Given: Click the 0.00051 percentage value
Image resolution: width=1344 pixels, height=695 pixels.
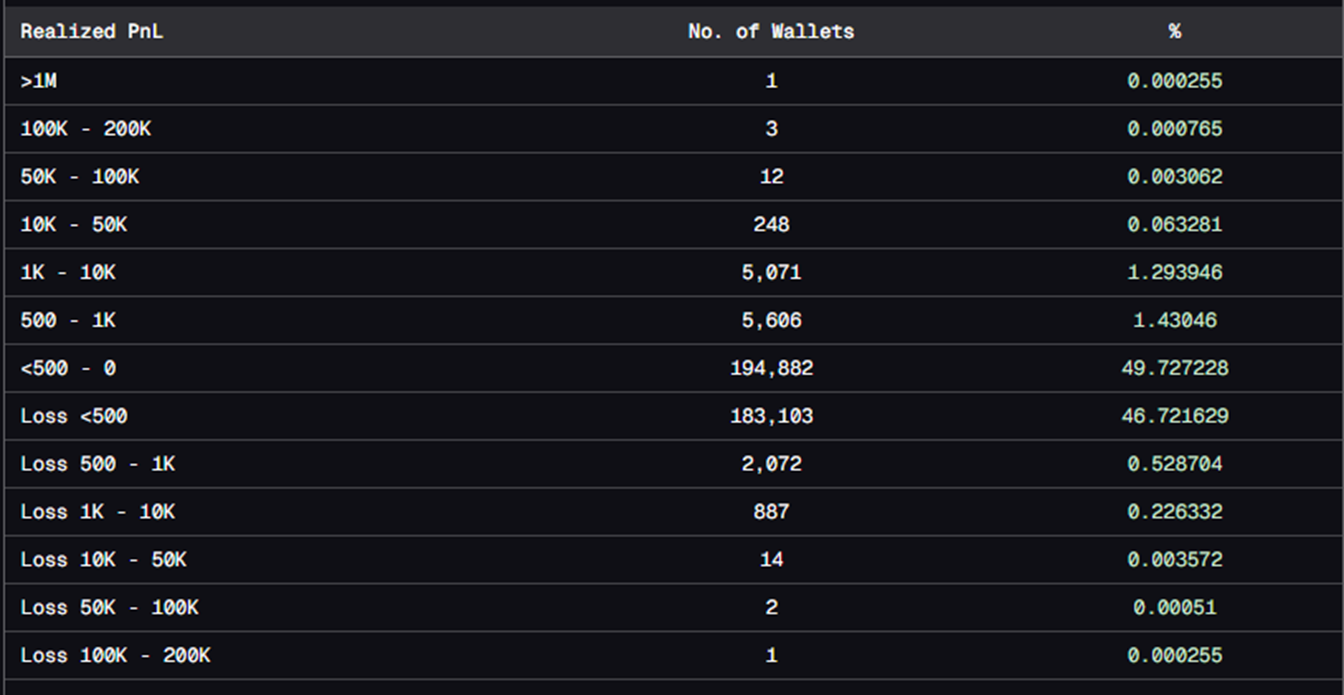Looking at the screenshot, I should [1174, 608].
